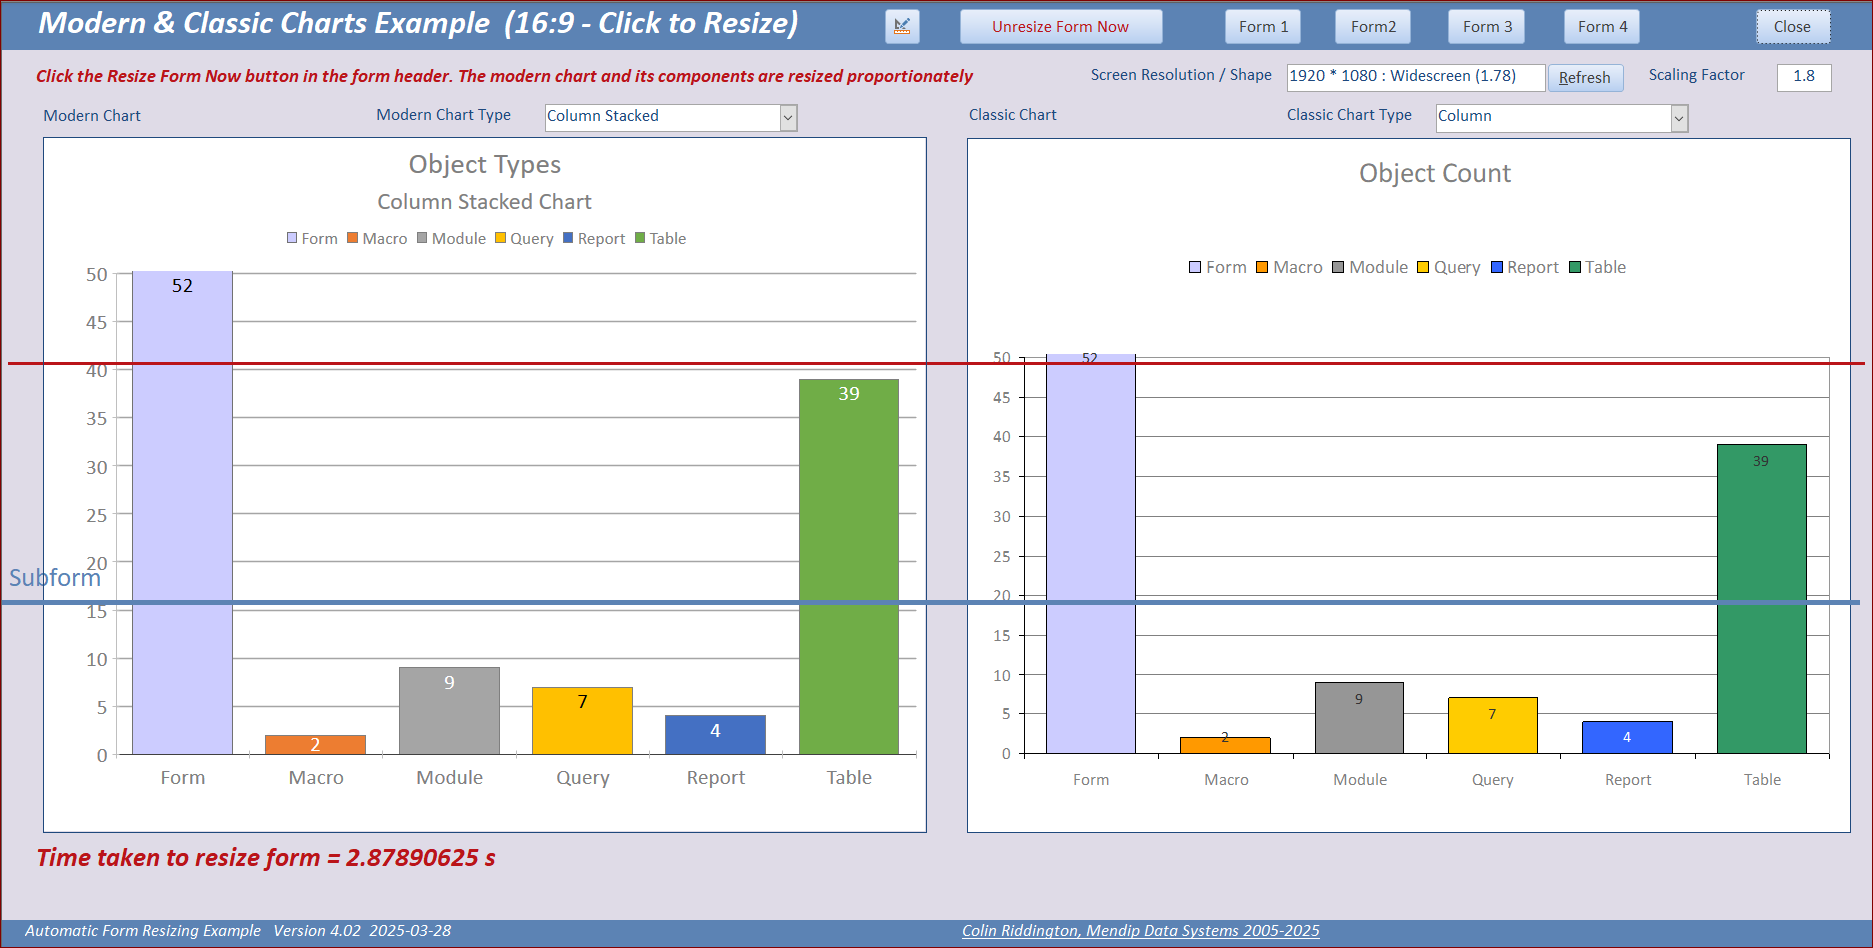Screen dimensions: 1873x948
Task: Click the Form legend swatch in classic chart
Action: [x=1195, y=267]
